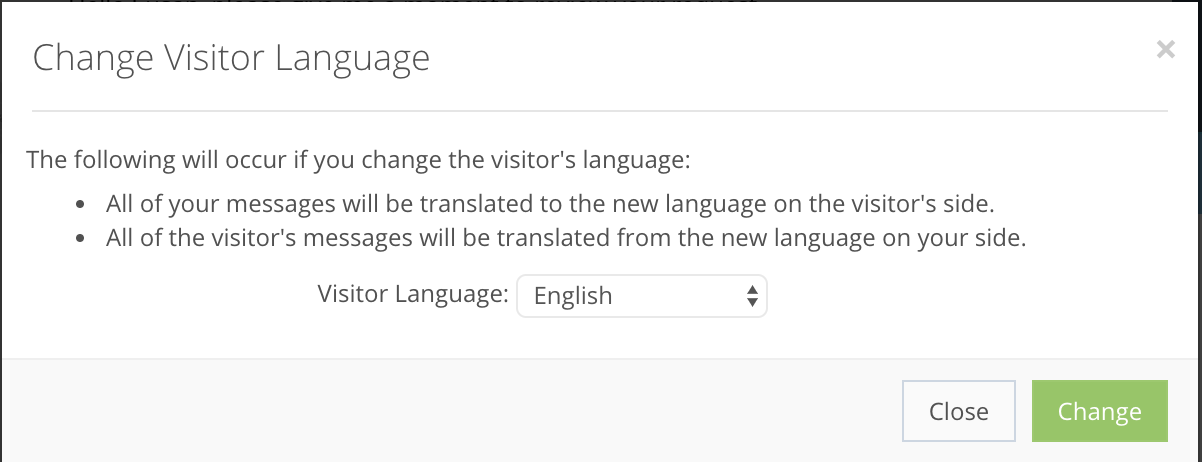Screen dimensions: 1202x462
Task: Click the Change Visitor Language title
Action: tap(231, 57)
